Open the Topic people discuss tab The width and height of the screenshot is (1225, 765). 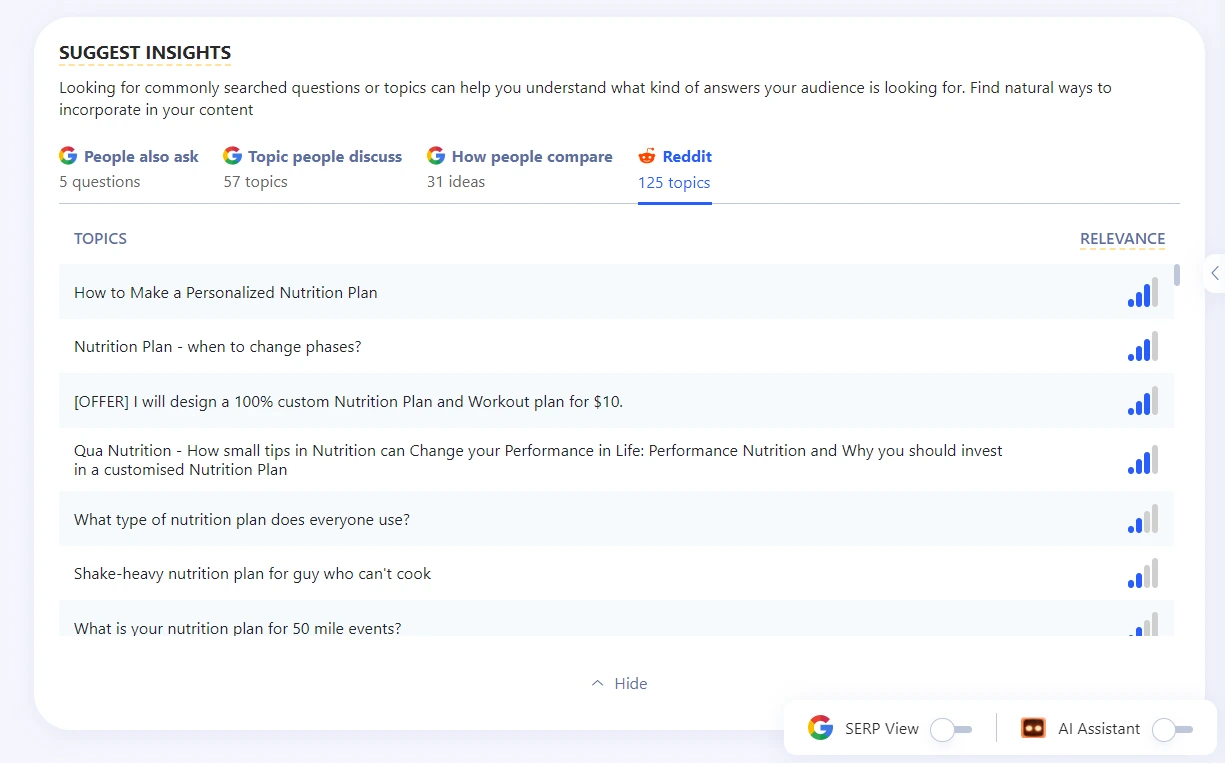pyautogui.click(x=324, y=157)
